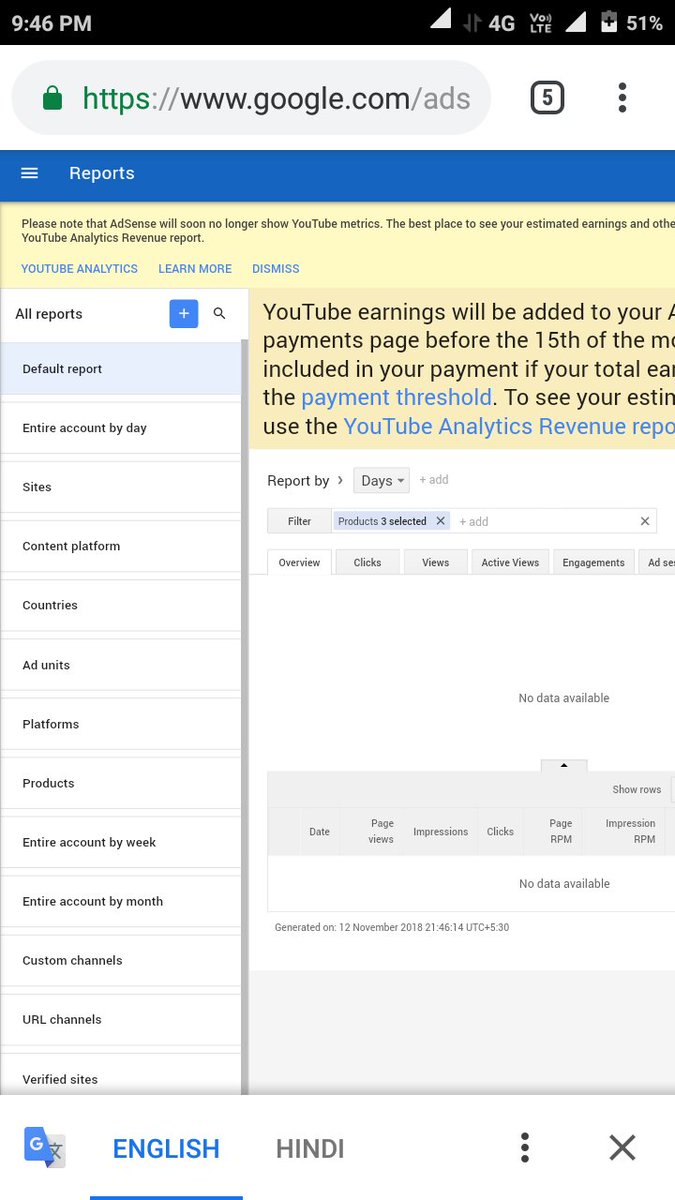Image resolution: width=675 pixels, height=1200 pixels.
Task: Open Entire account by week report
Action: (121, 842)
